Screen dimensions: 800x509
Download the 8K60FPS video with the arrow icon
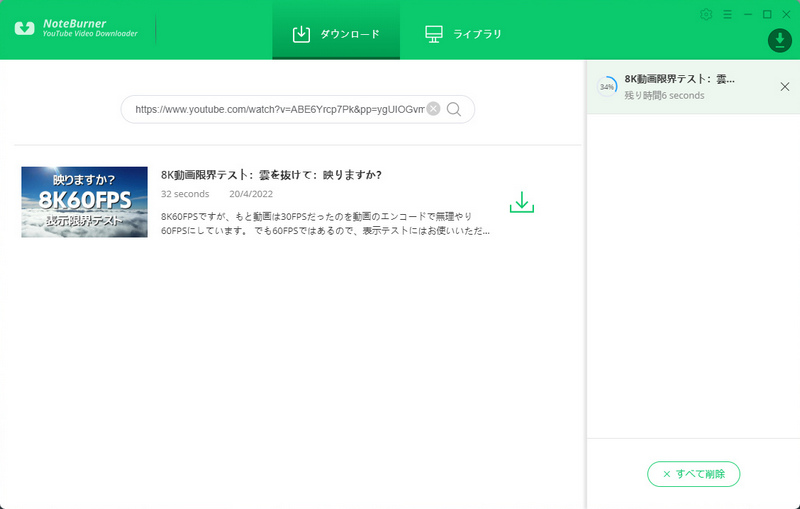521,202
